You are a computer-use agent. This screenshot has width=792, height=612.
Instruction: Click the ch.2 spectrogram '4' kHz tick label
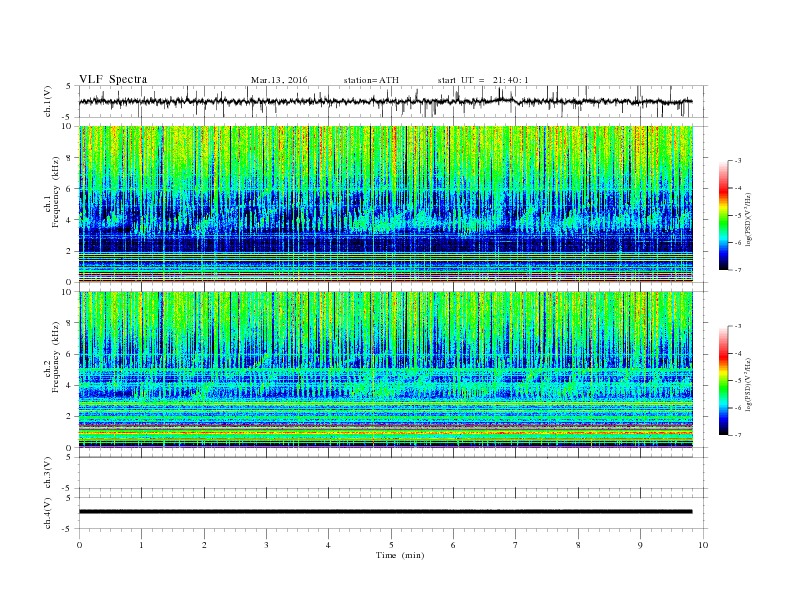70,385
